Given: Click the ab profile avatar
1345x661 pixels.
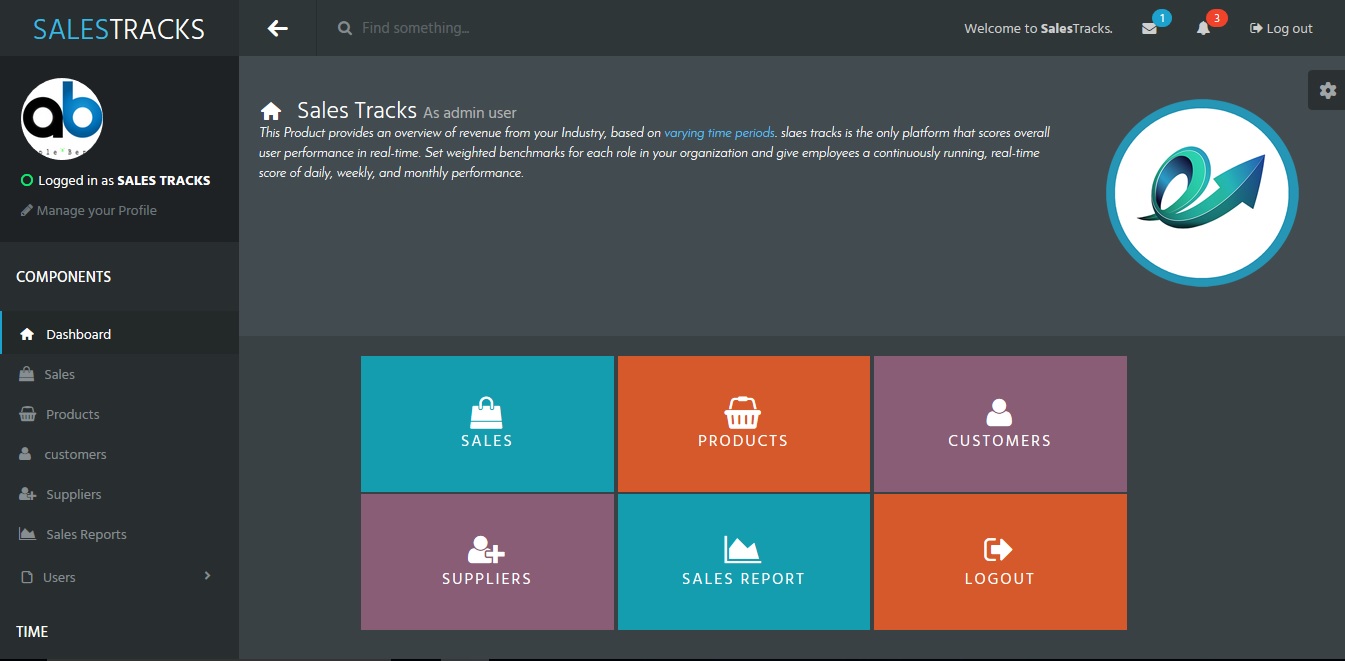Looking at the screenshot, I should pos(62,118).
